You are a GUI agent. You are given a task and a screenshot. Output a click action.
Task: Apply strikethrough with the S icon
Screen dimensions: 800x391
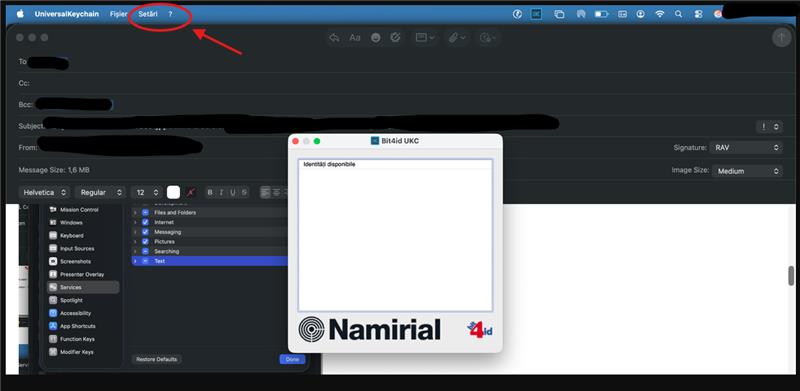click(244, 192)
